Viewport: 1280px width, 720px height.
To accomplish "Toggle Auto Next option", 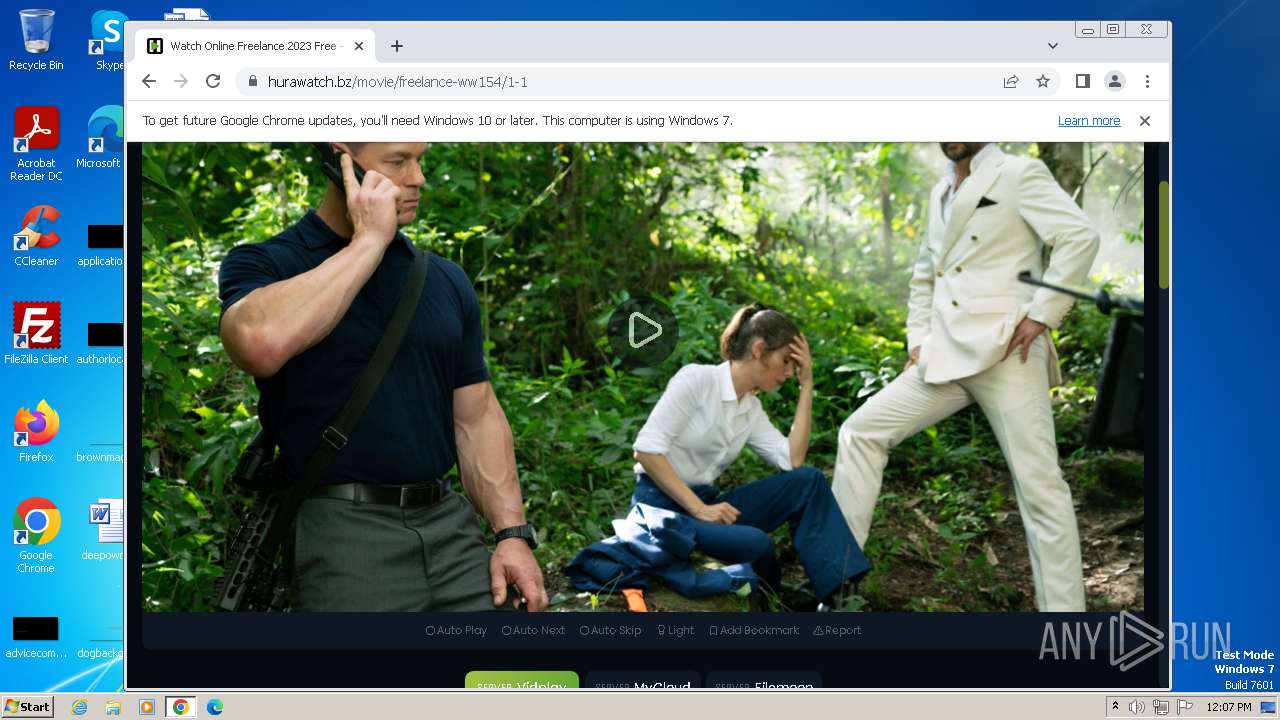I will [x=533, y=630].
